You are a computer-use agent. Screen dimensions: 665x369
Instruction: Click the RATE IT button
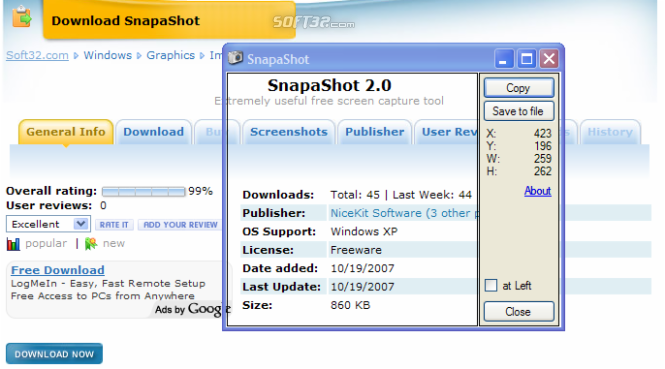pos(114,225)
